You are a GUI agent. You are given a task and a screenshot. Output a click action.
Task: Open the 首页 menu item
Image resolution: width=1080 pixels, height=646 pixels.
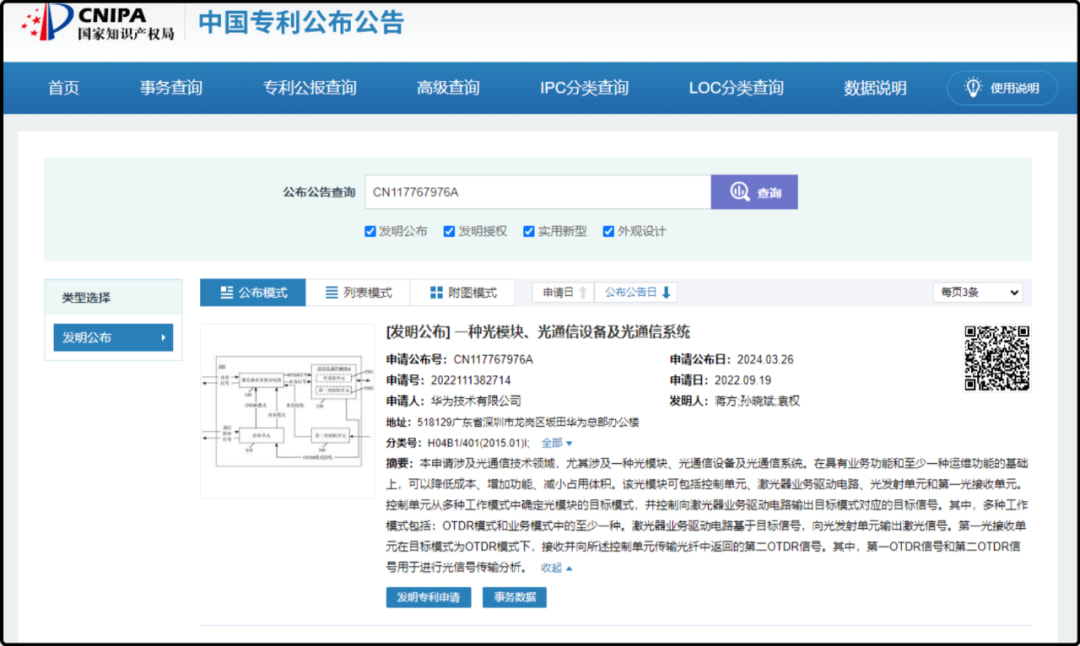[63, 87]
